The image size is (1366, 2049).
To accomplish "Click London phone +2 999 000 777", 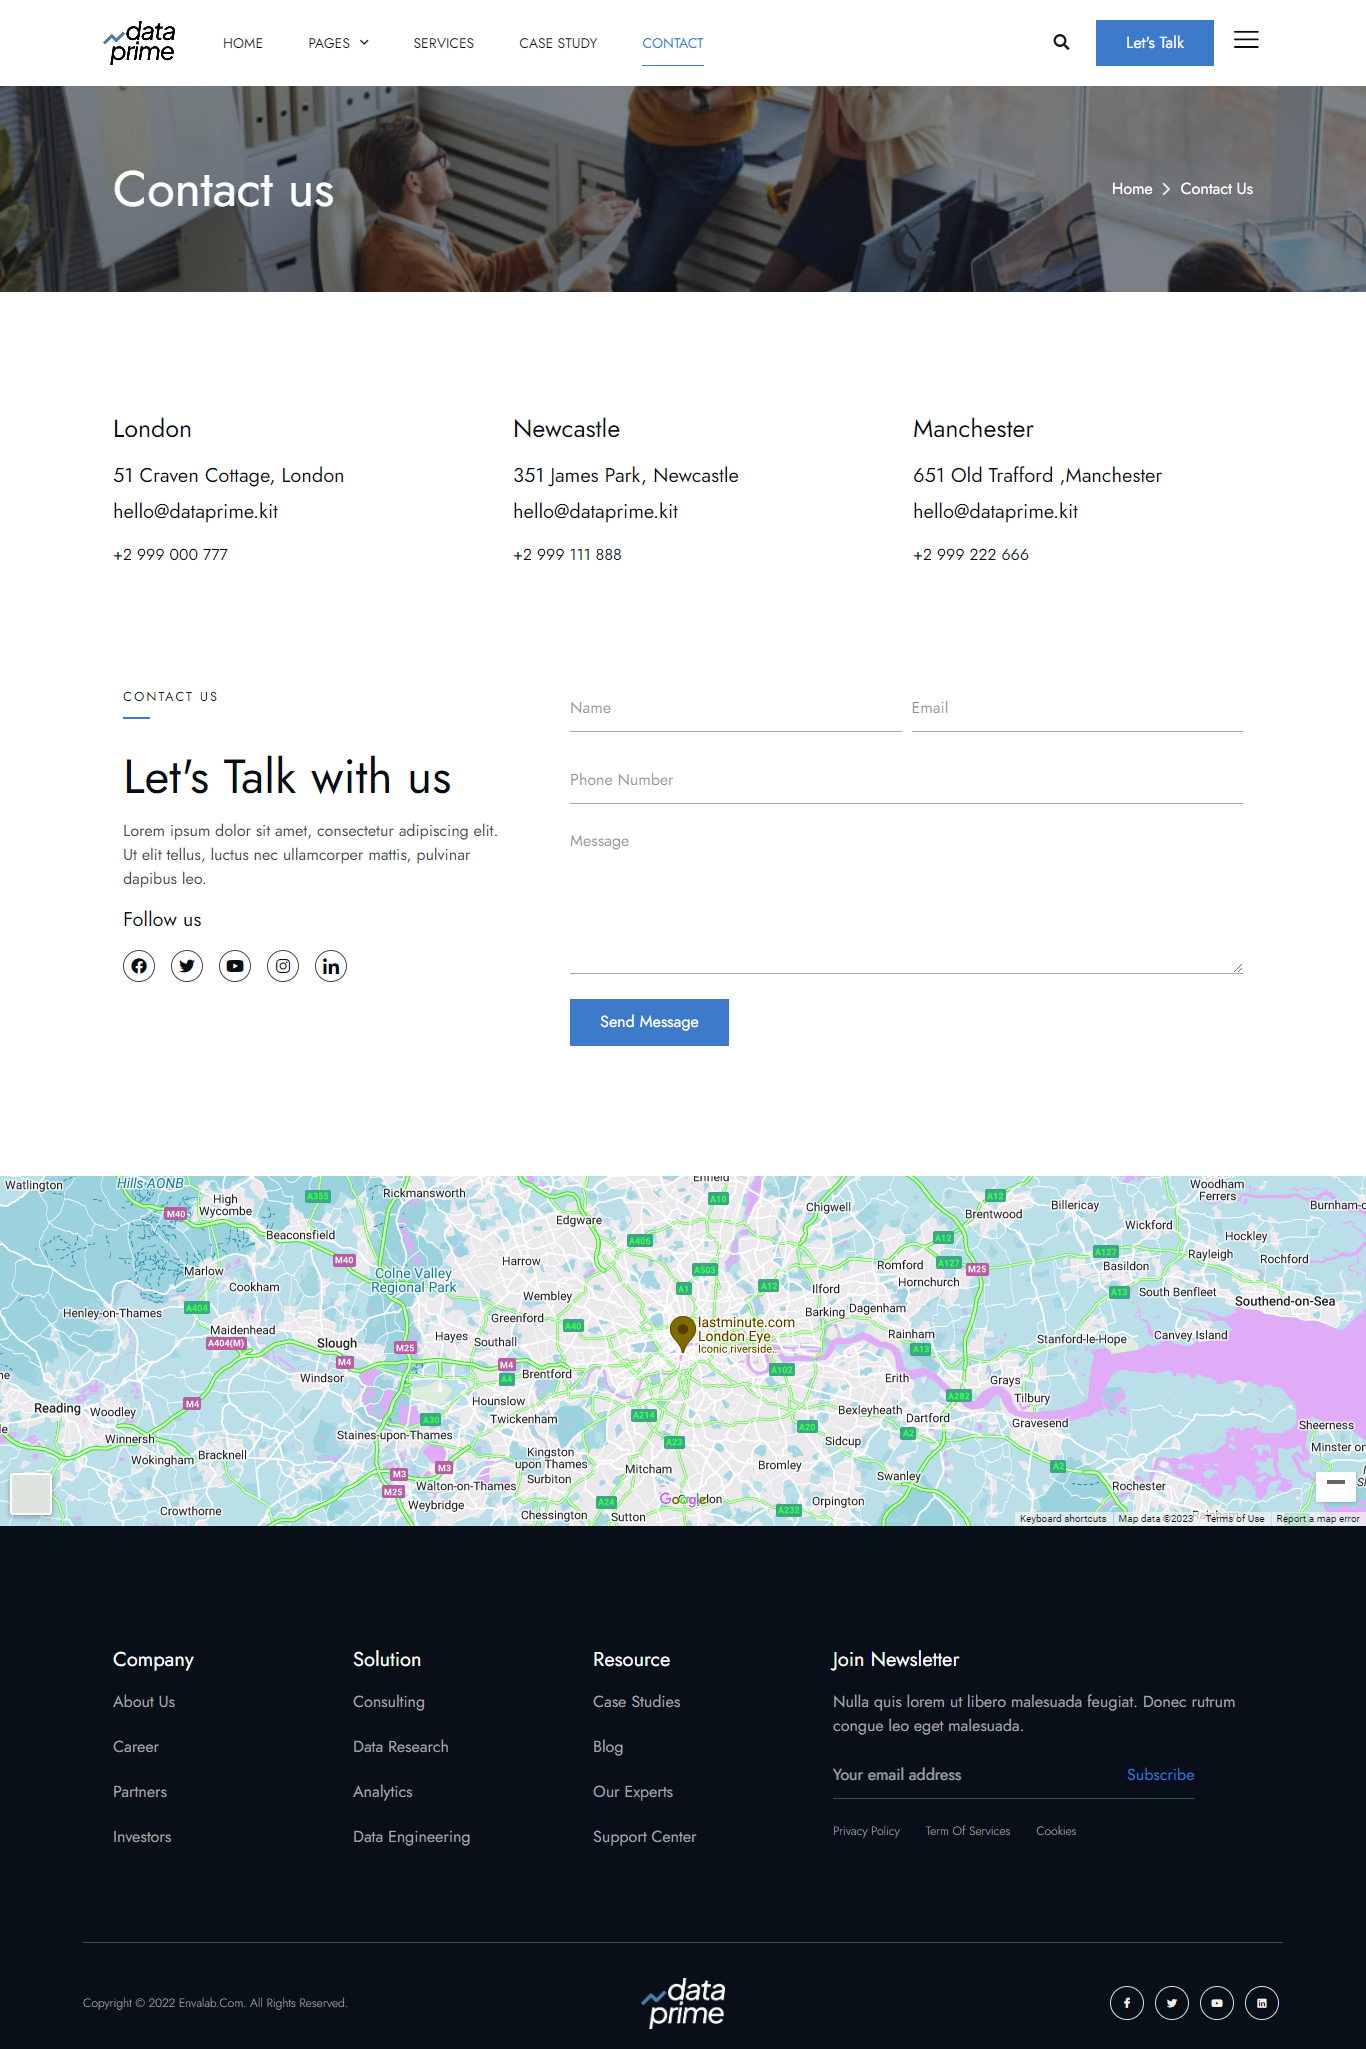I will 171,555.
